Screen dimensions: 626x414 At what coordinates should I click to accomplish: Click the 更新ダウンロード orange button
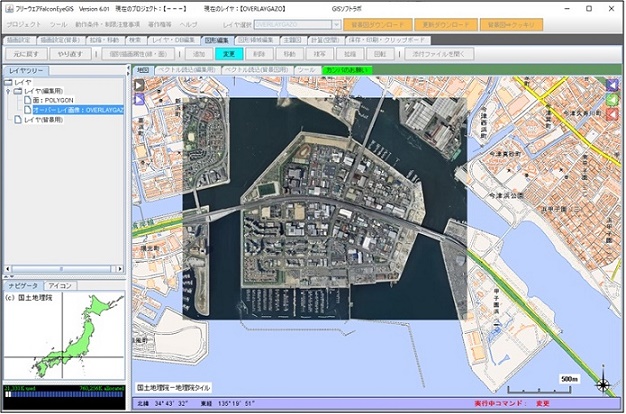[x=446, y=25]
